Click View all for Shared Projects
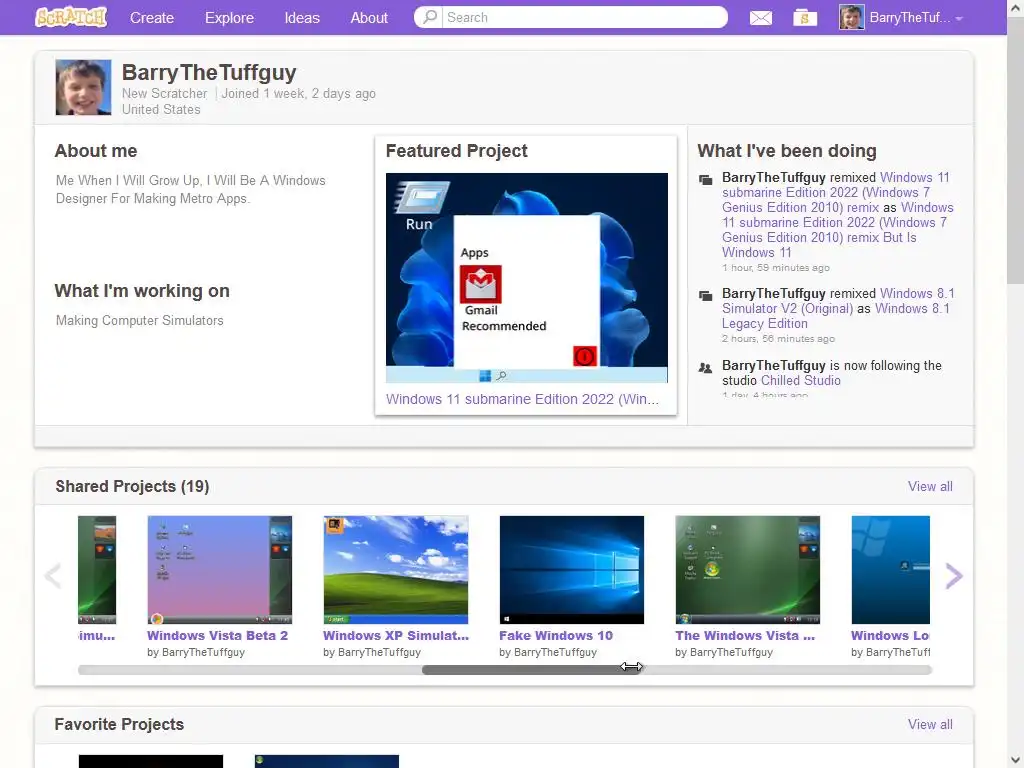The image size is (1024, 768). tap(930, 487)
